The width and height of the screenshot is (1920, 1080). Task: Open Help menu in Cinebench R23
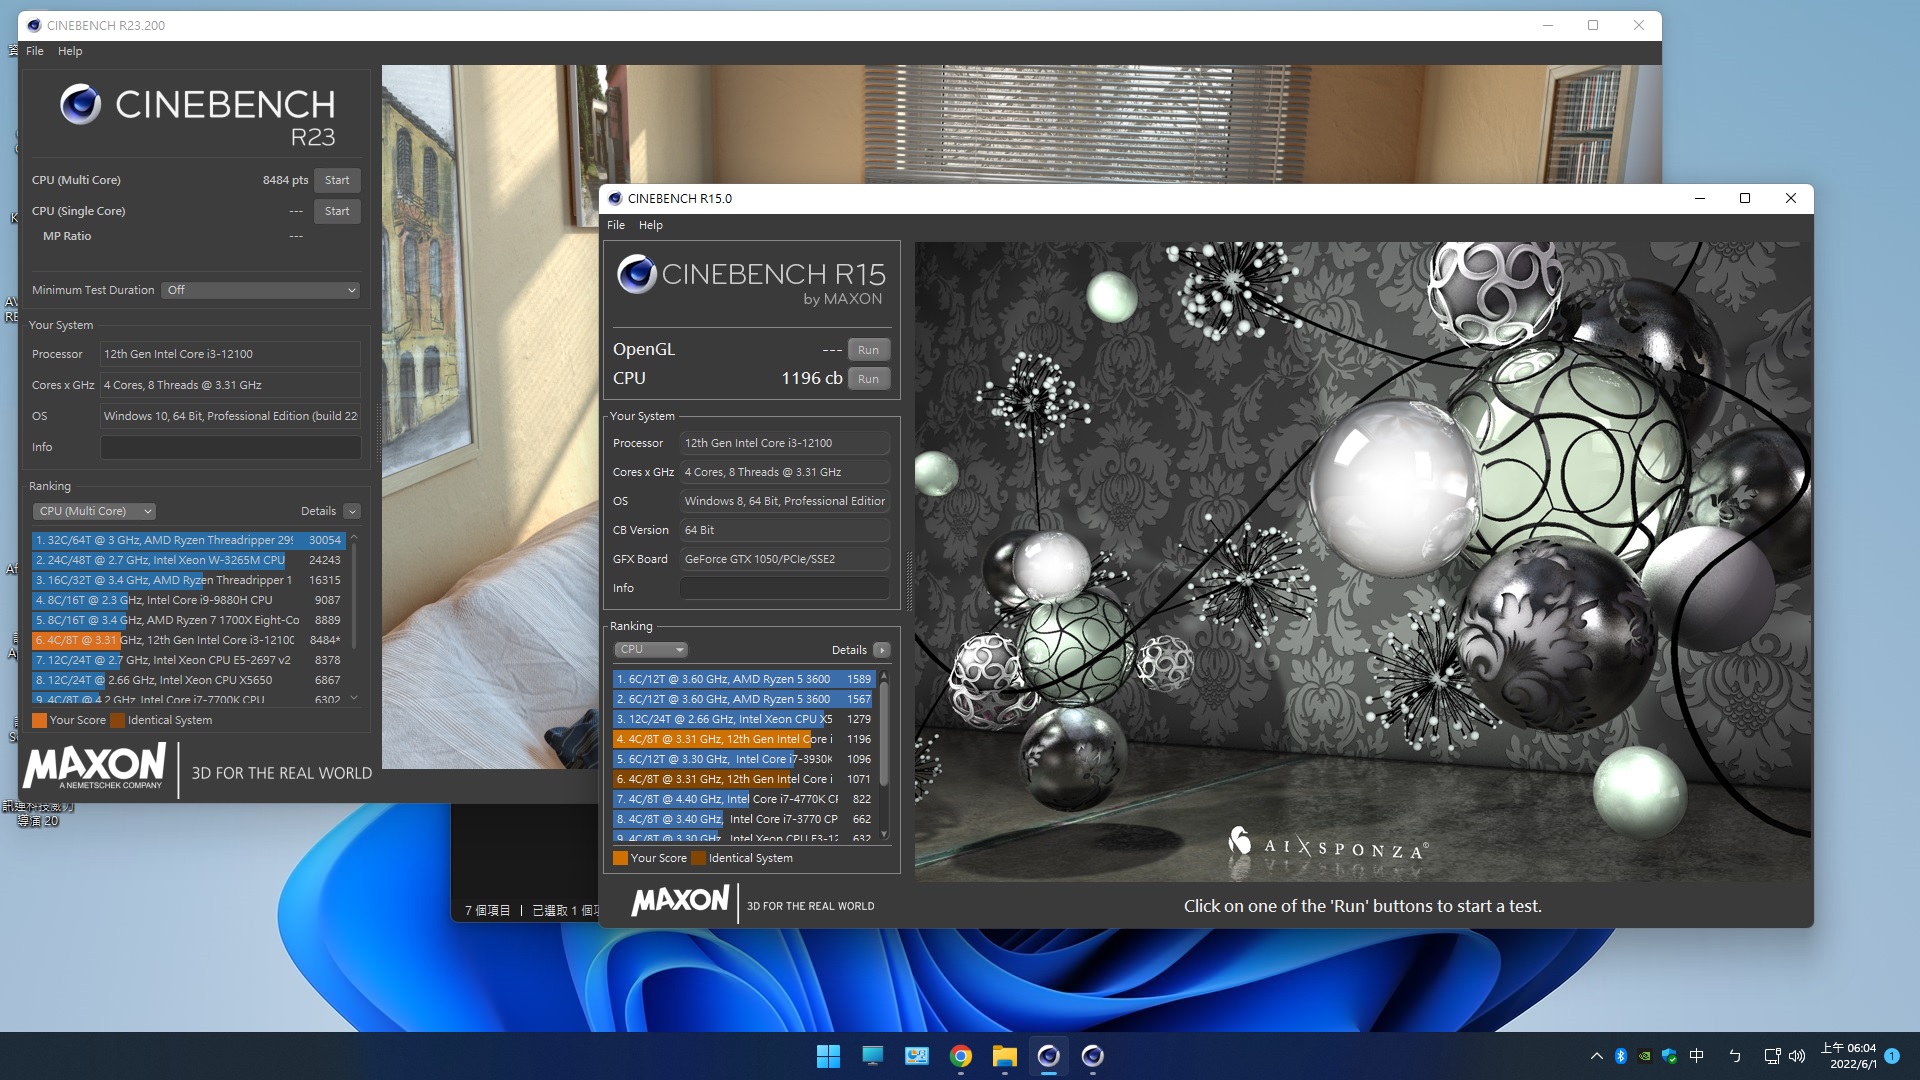tap(70, 51)
